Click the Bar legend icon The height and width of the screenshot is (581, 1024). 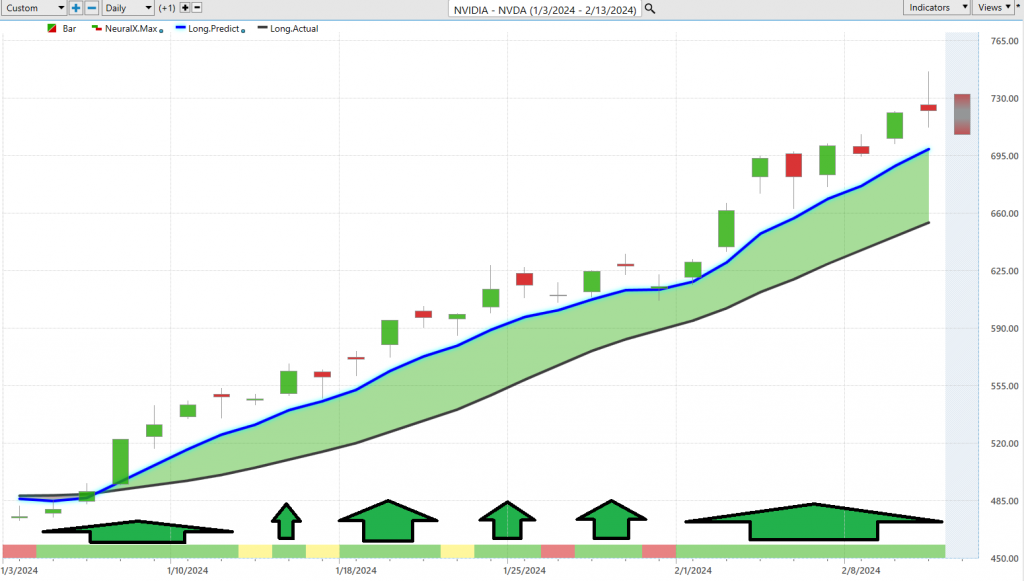point(52,29)
